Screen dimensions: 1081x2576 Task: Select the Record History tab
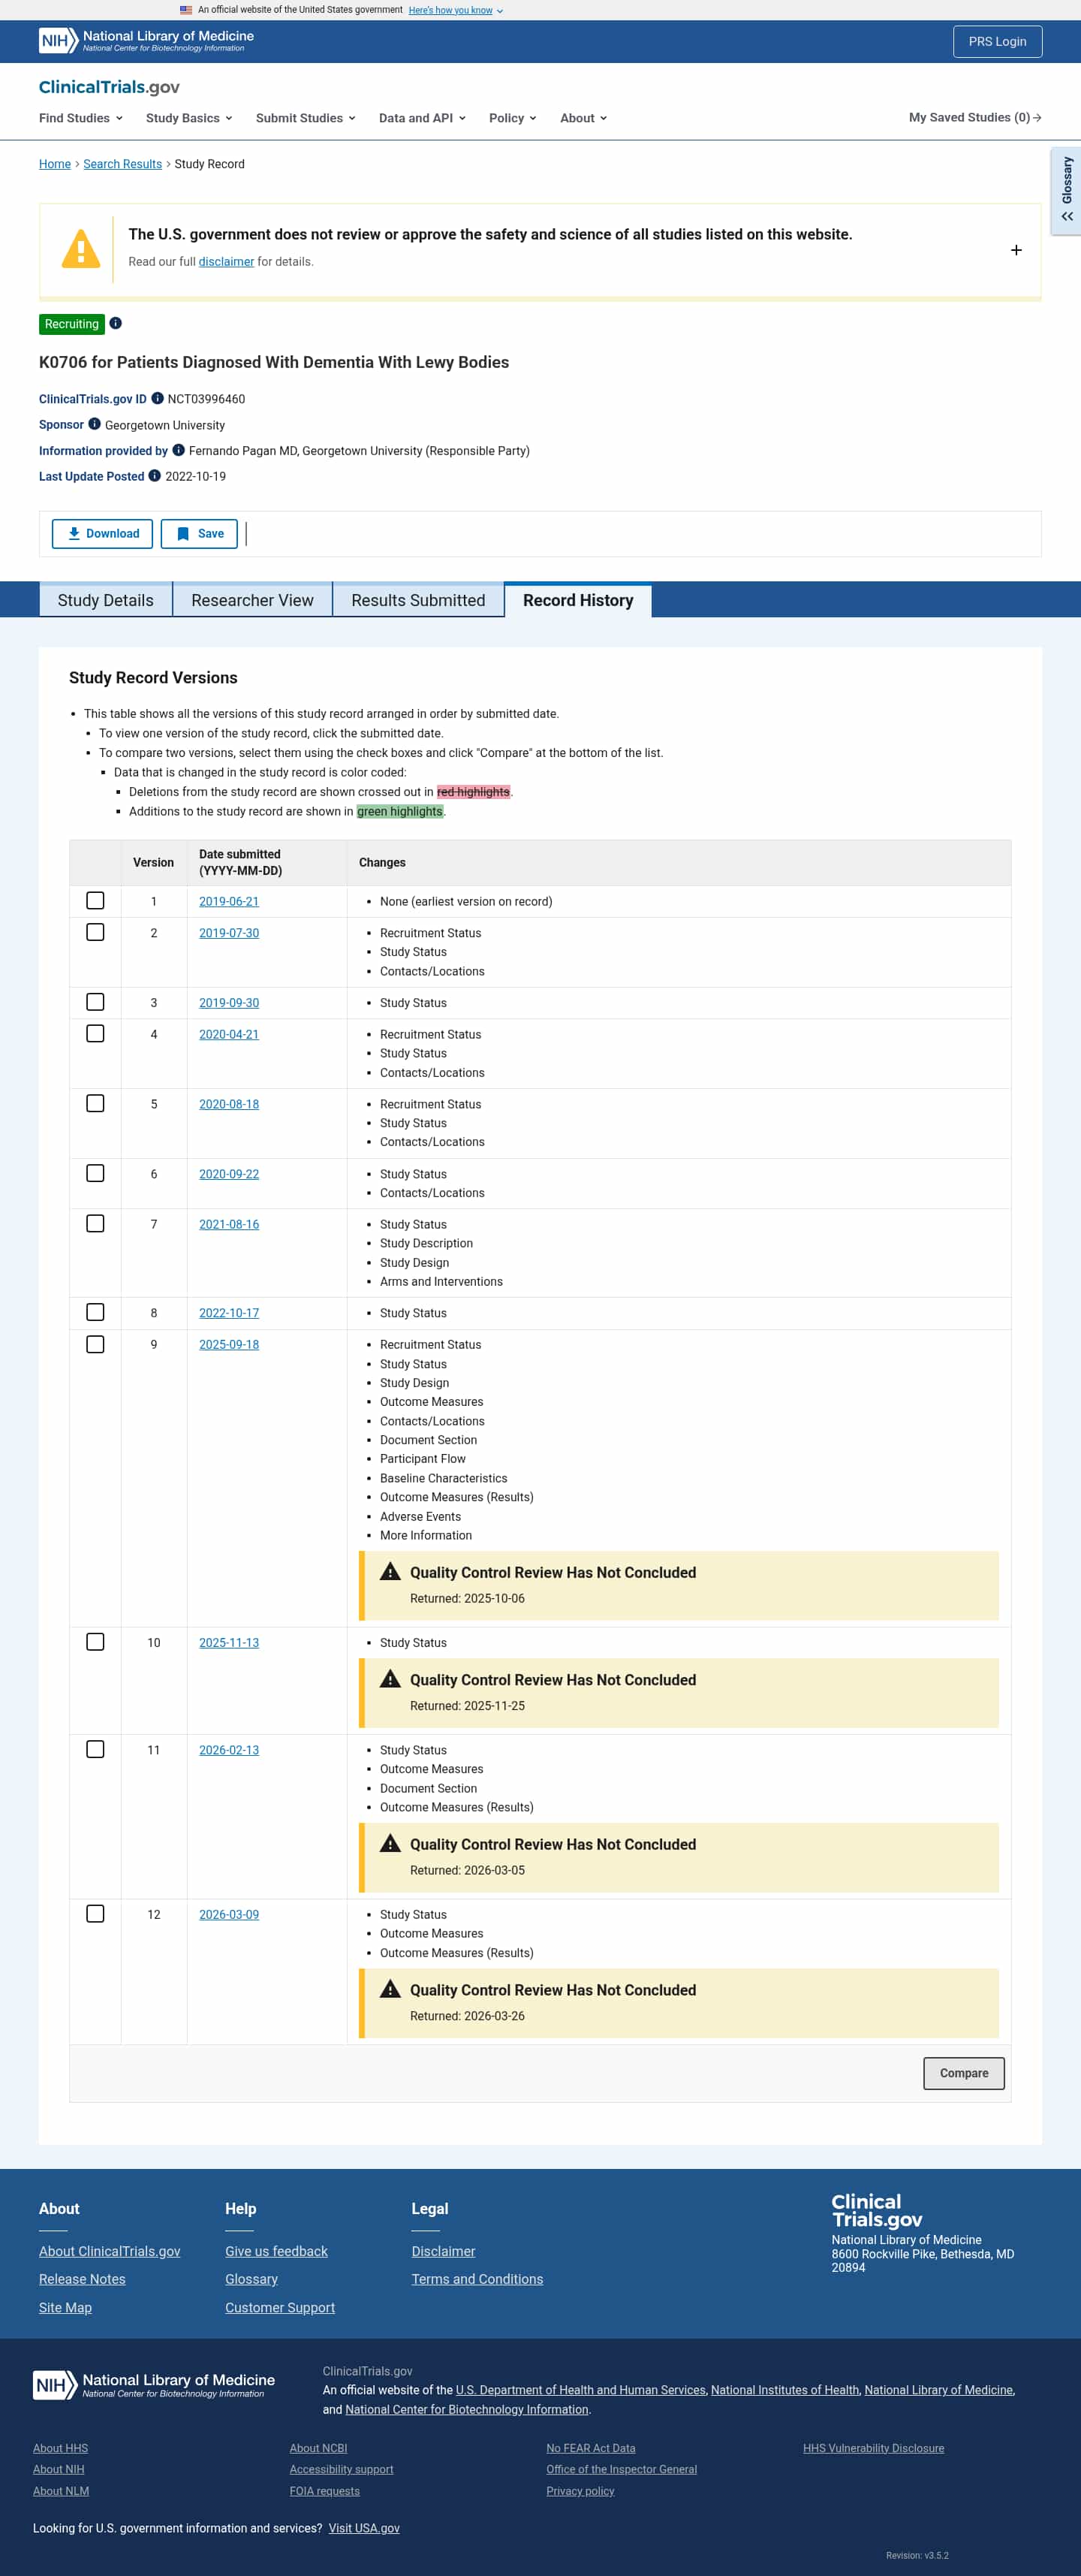578,600
